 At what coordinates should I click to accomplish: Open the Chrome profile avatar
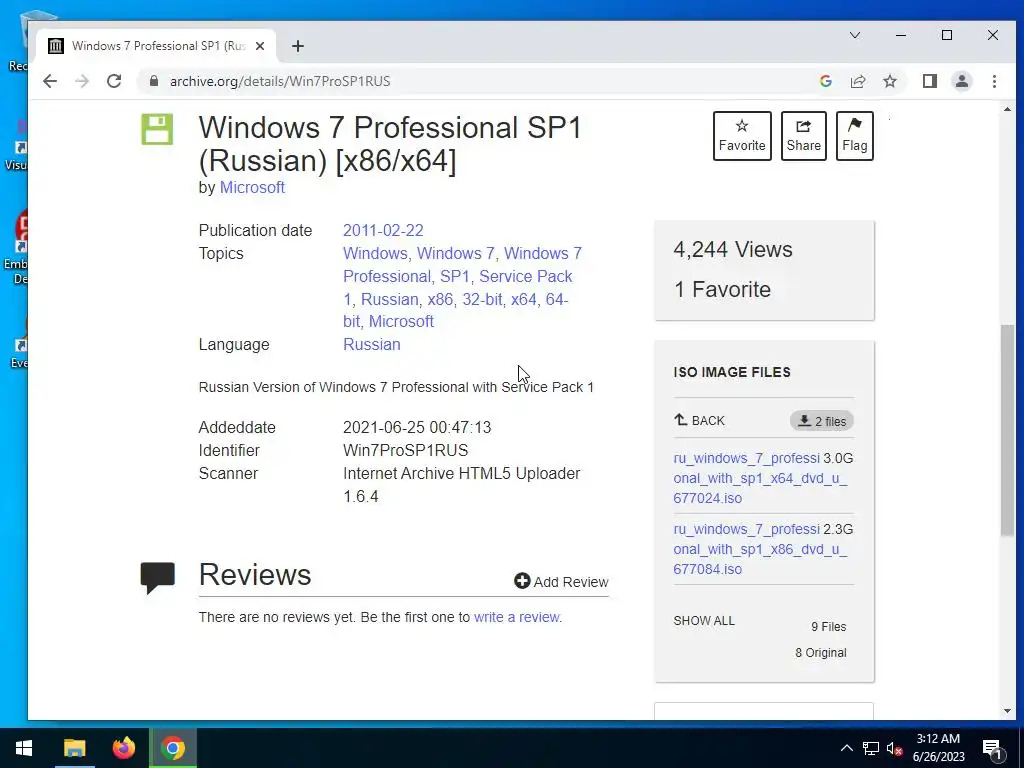962,81
